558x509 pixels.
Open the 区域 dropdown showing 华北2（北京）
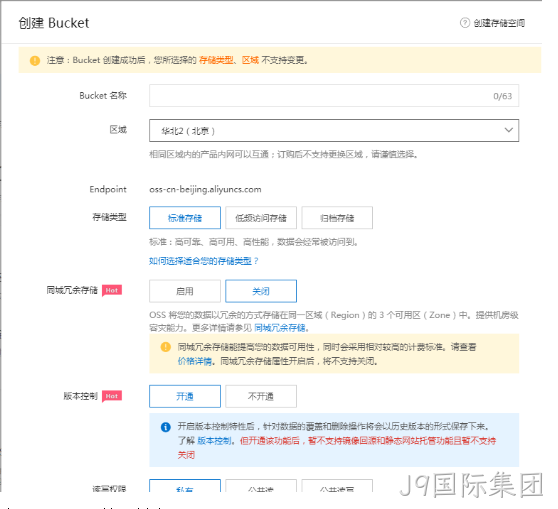[x=334, y=131]
